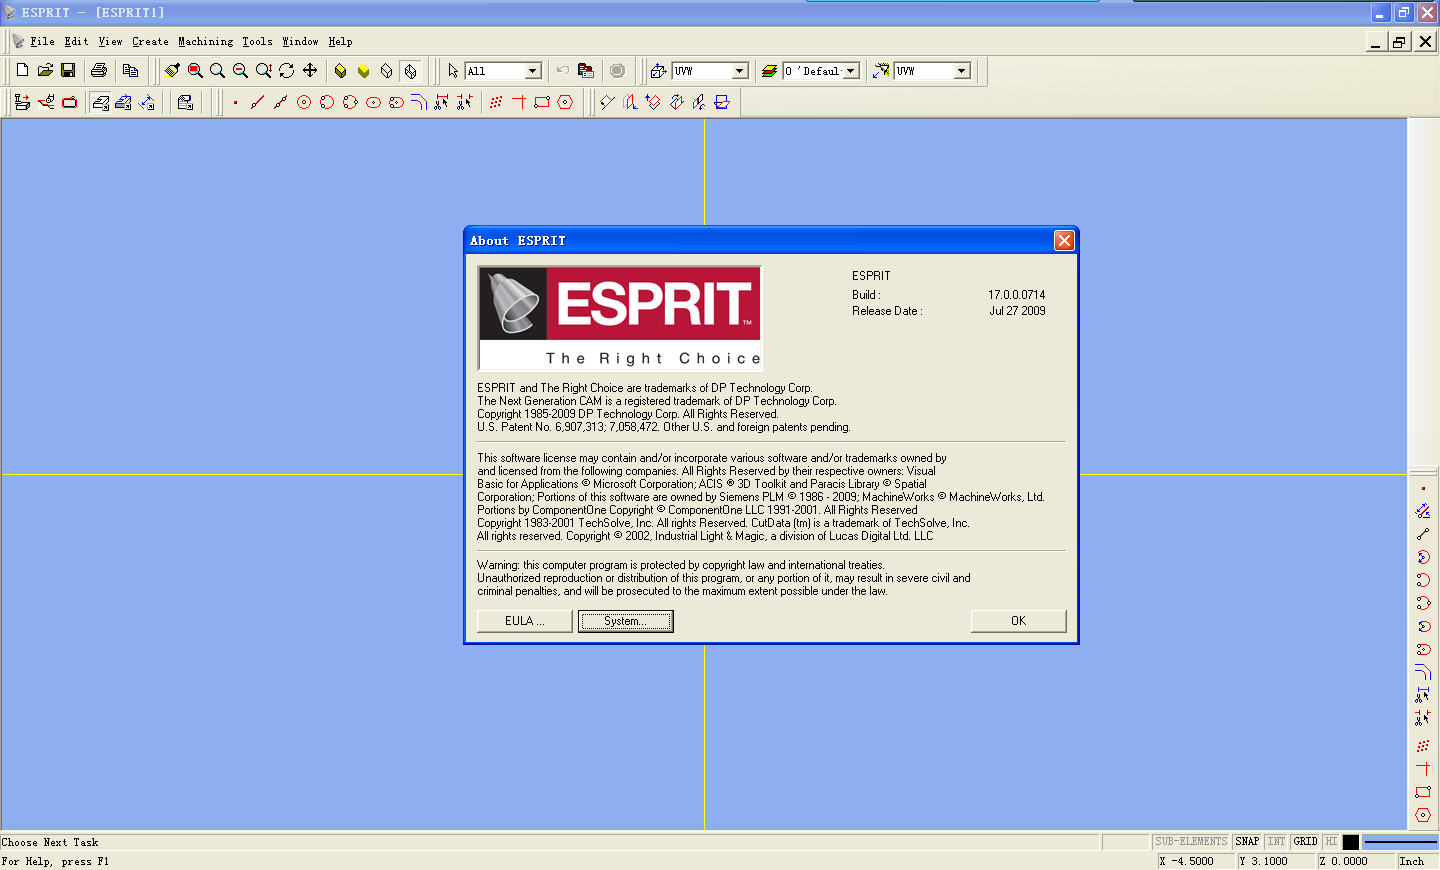Select the Fillet/Chamfer blue corner tool in horizontal toolbar
This screenshot has height=870, width=1440.
[419, 102]
